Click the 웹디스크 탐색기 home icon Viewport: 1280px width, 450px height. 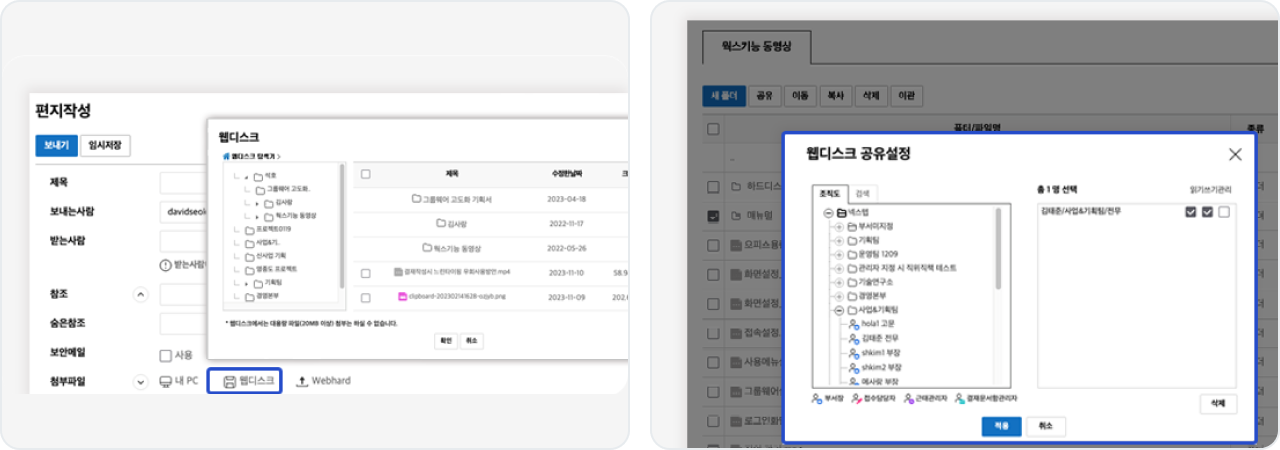[x=226, y=157]
